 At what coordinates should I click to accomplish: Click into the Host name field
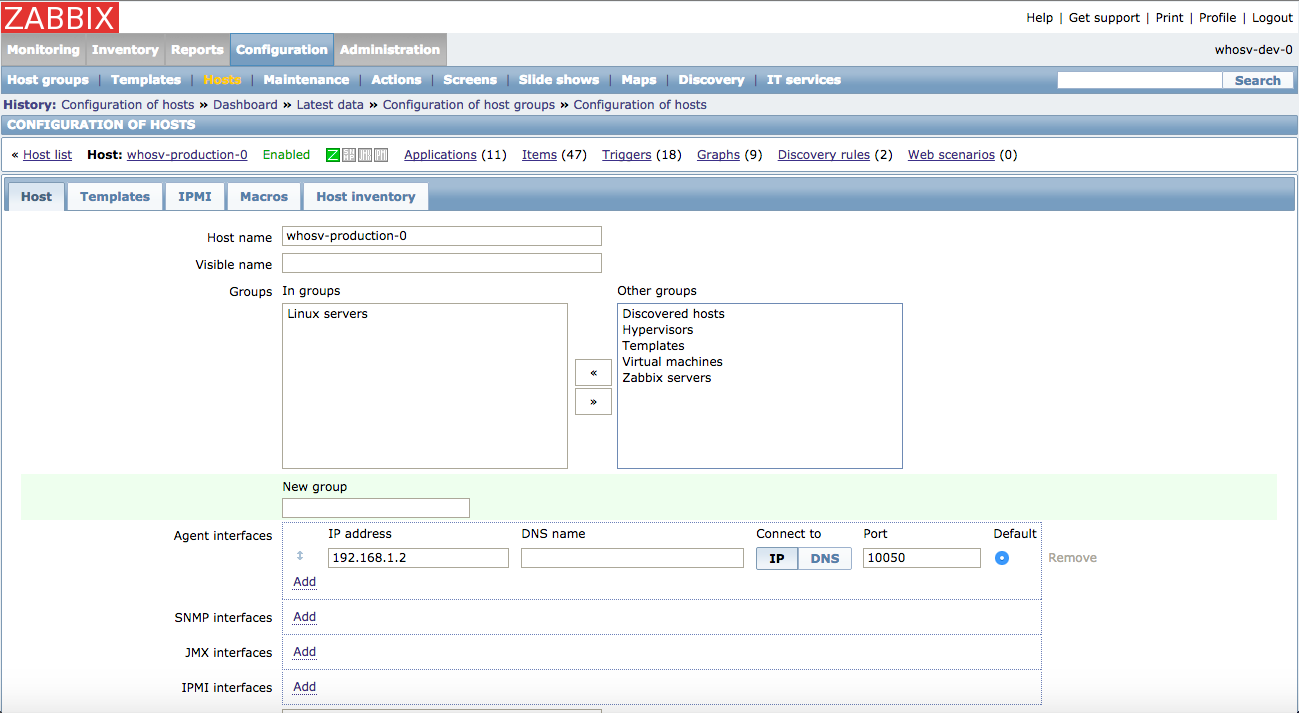[x=442, y=236]
